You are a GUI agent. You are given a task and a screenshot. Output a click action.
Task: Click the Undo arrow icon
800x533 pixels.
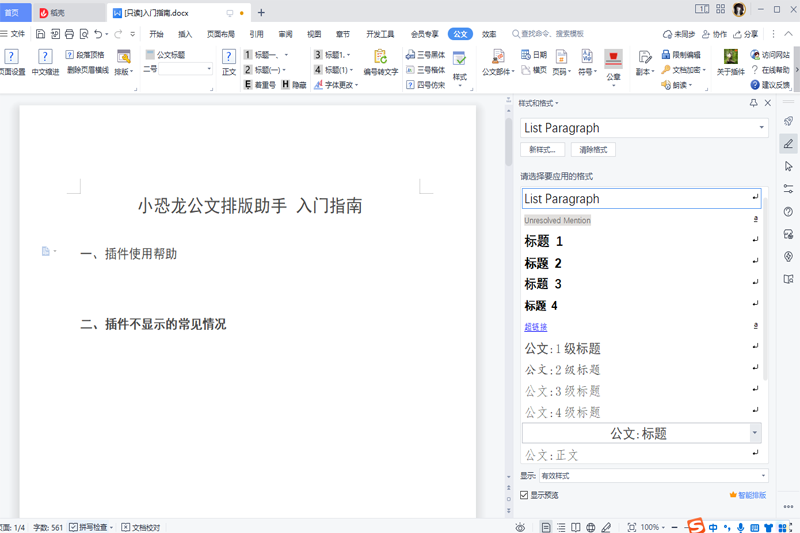(98, 34)
